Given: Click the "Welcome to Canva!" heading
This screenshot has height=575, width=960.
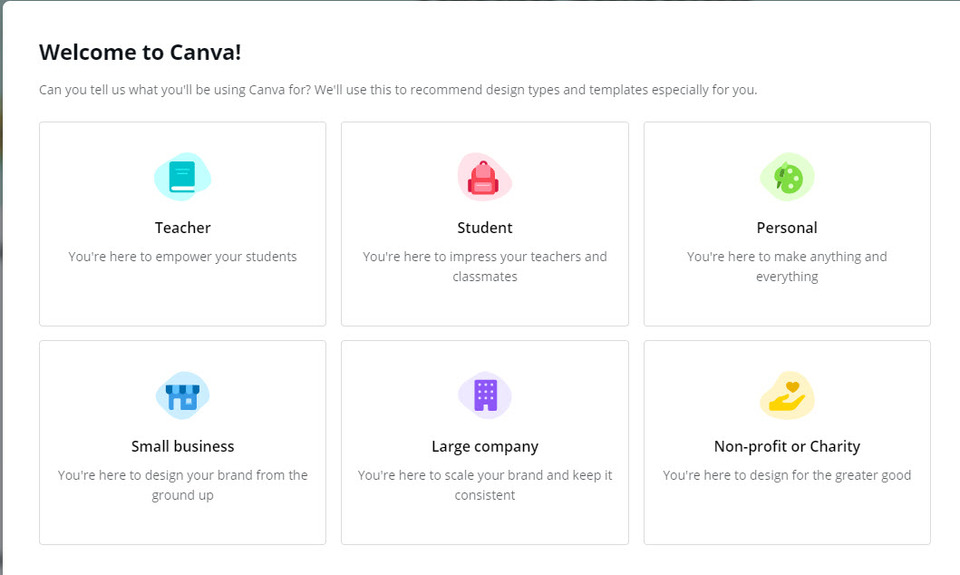Looking at the screenshot, I should 140,52.
